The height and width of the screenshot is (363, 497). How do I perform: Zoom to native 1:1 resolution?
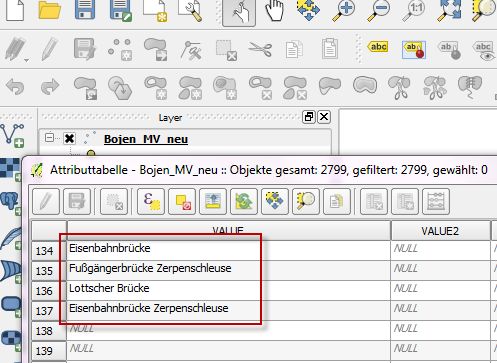click(x=414, y=11)
